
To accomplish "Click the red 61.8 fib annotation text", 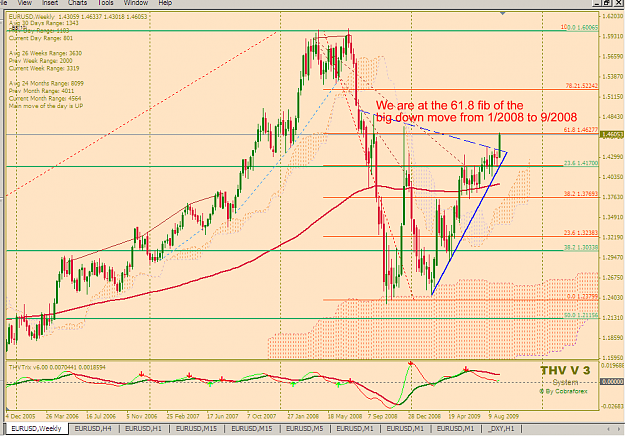I will [x=476, y=111].
